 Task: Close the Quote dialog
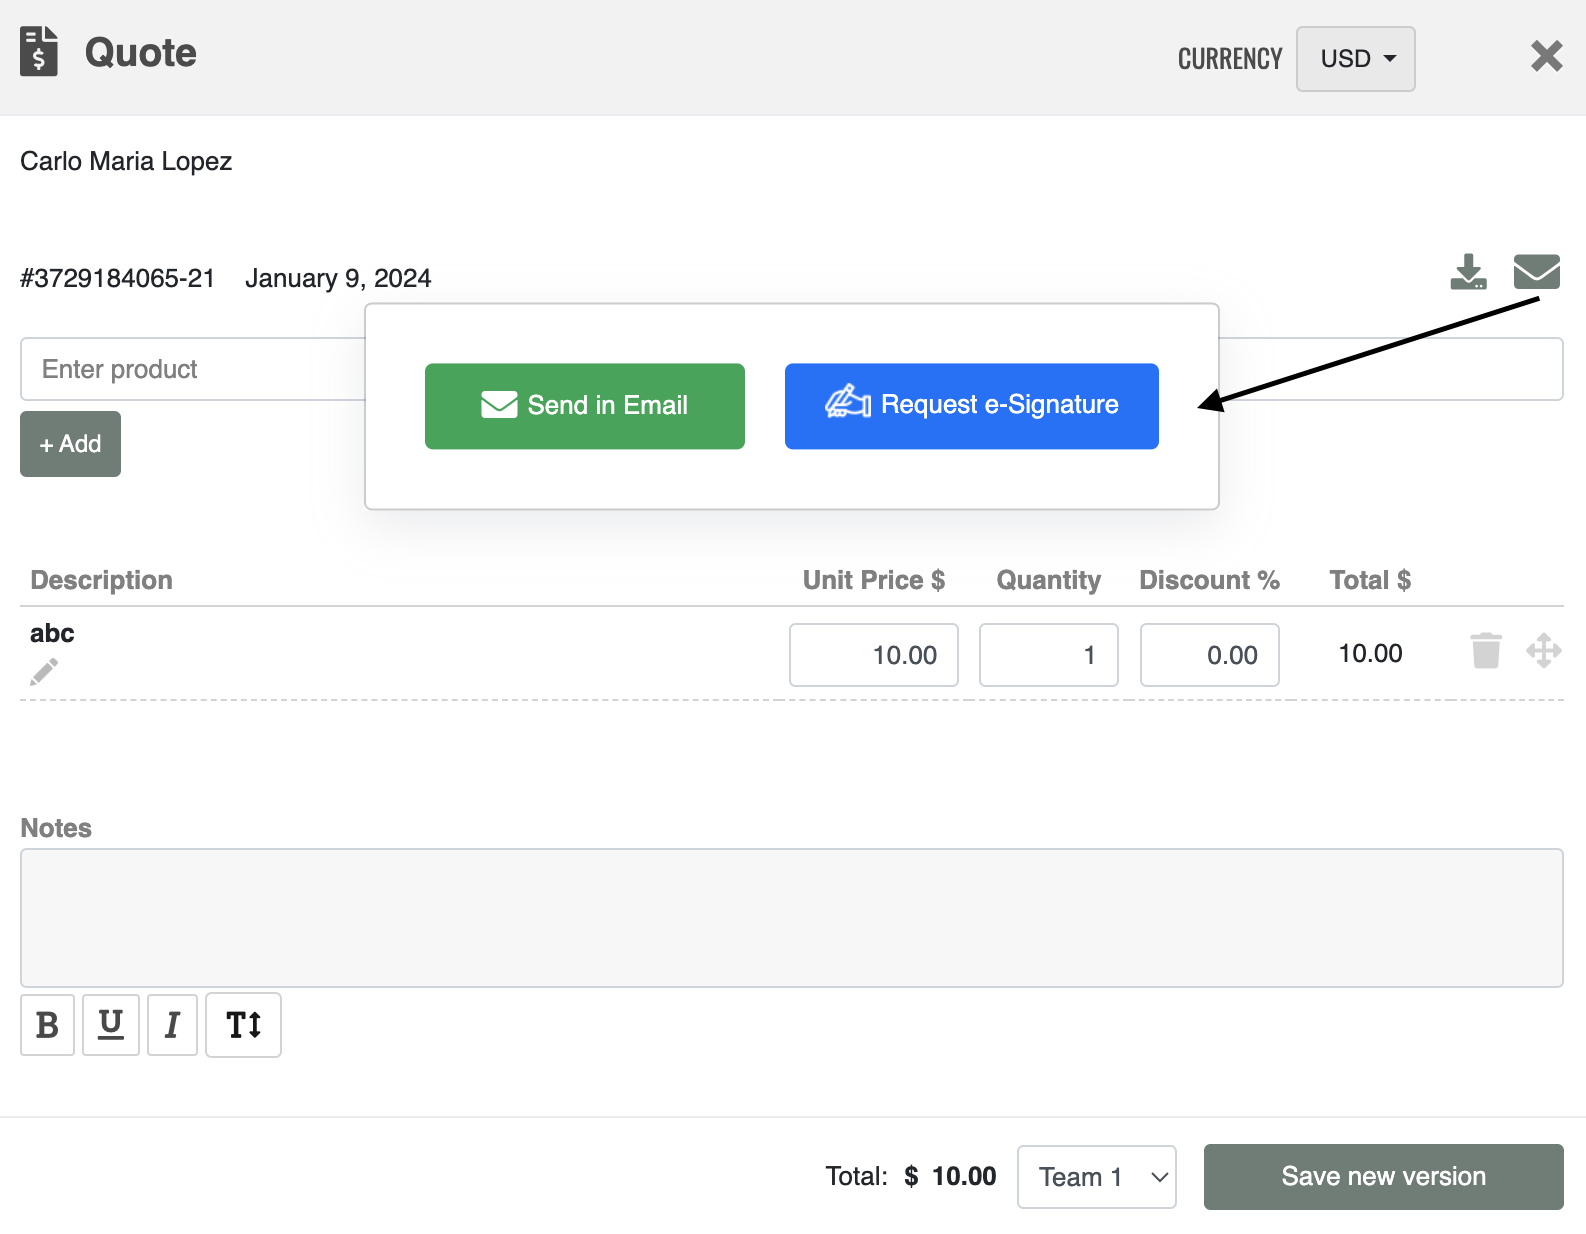pyautogui.click(x=1546, y=56)
